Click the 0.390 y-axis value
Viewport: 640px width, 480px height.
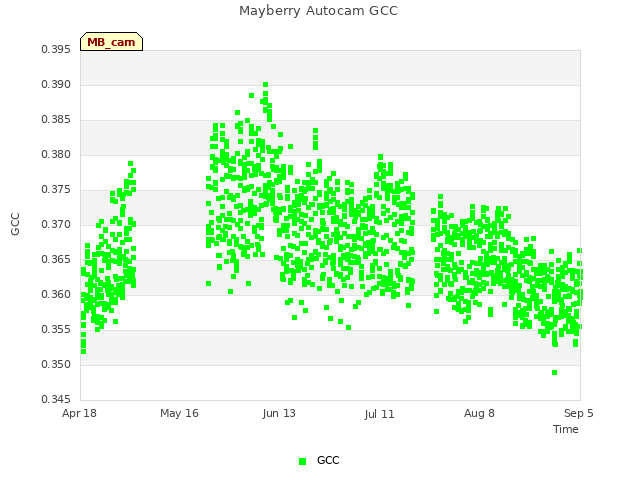pos(56,84)
